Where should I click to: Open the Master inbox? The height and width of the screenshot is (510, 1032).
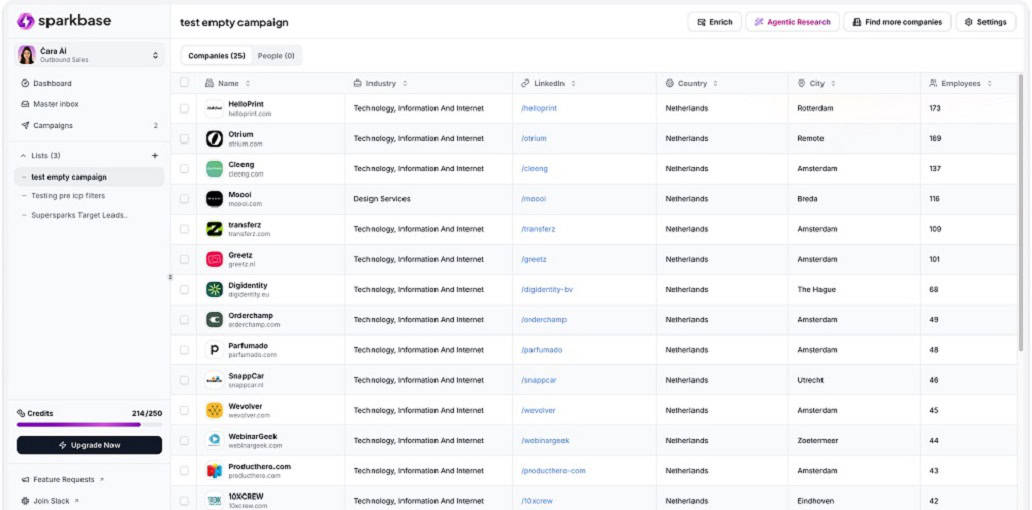(x=55, y=104)
